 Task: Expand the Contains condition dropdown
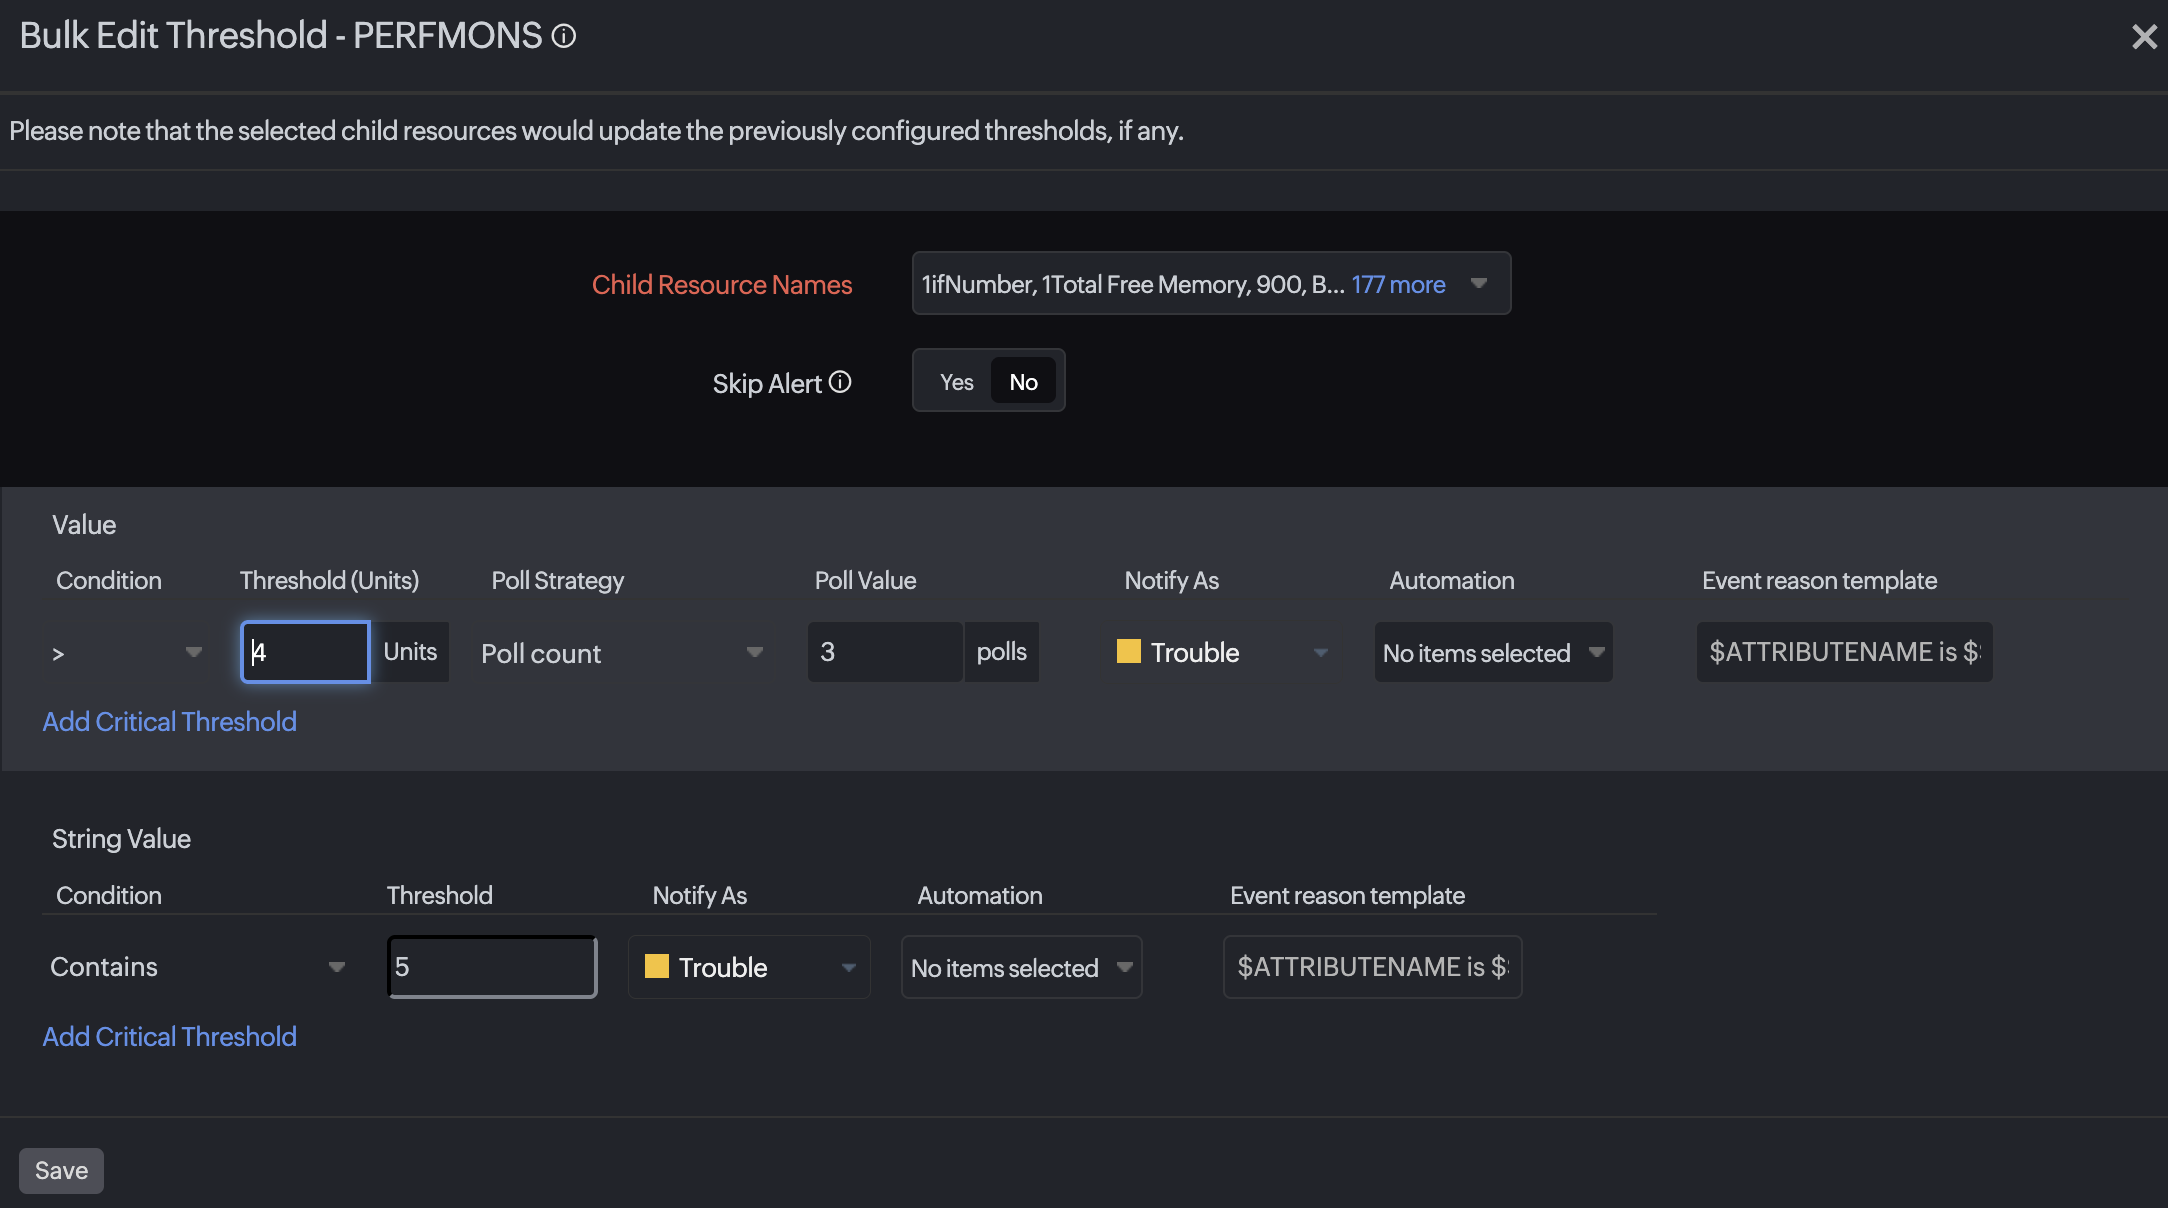pos(336,967)
